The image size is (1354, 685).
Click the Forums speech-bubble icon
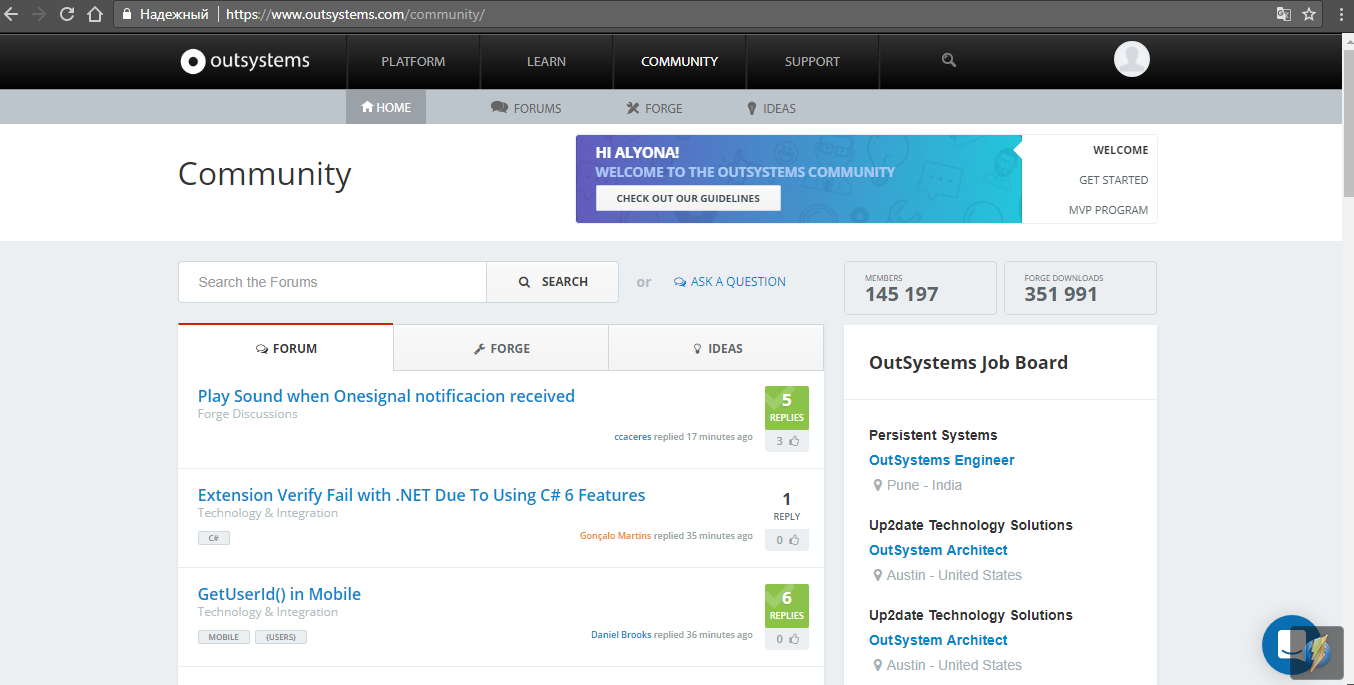pyautogui.click(x=498, y=107)
